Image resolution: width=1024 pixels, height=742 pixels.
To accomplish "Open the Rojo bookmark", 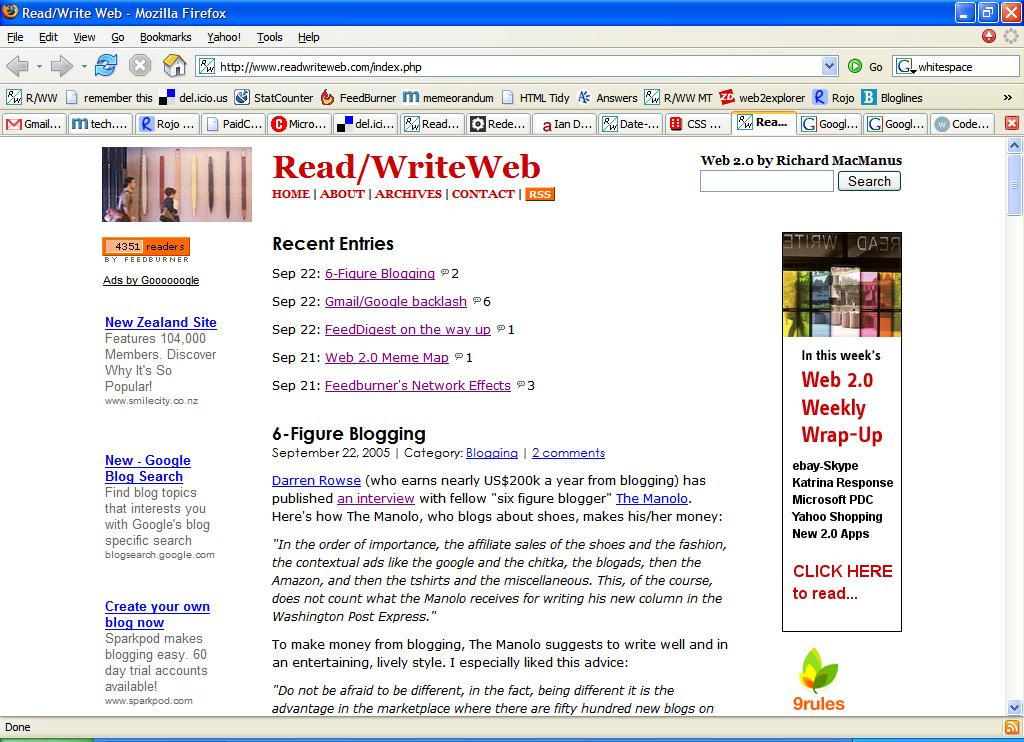I will click(x=834, y=97).
